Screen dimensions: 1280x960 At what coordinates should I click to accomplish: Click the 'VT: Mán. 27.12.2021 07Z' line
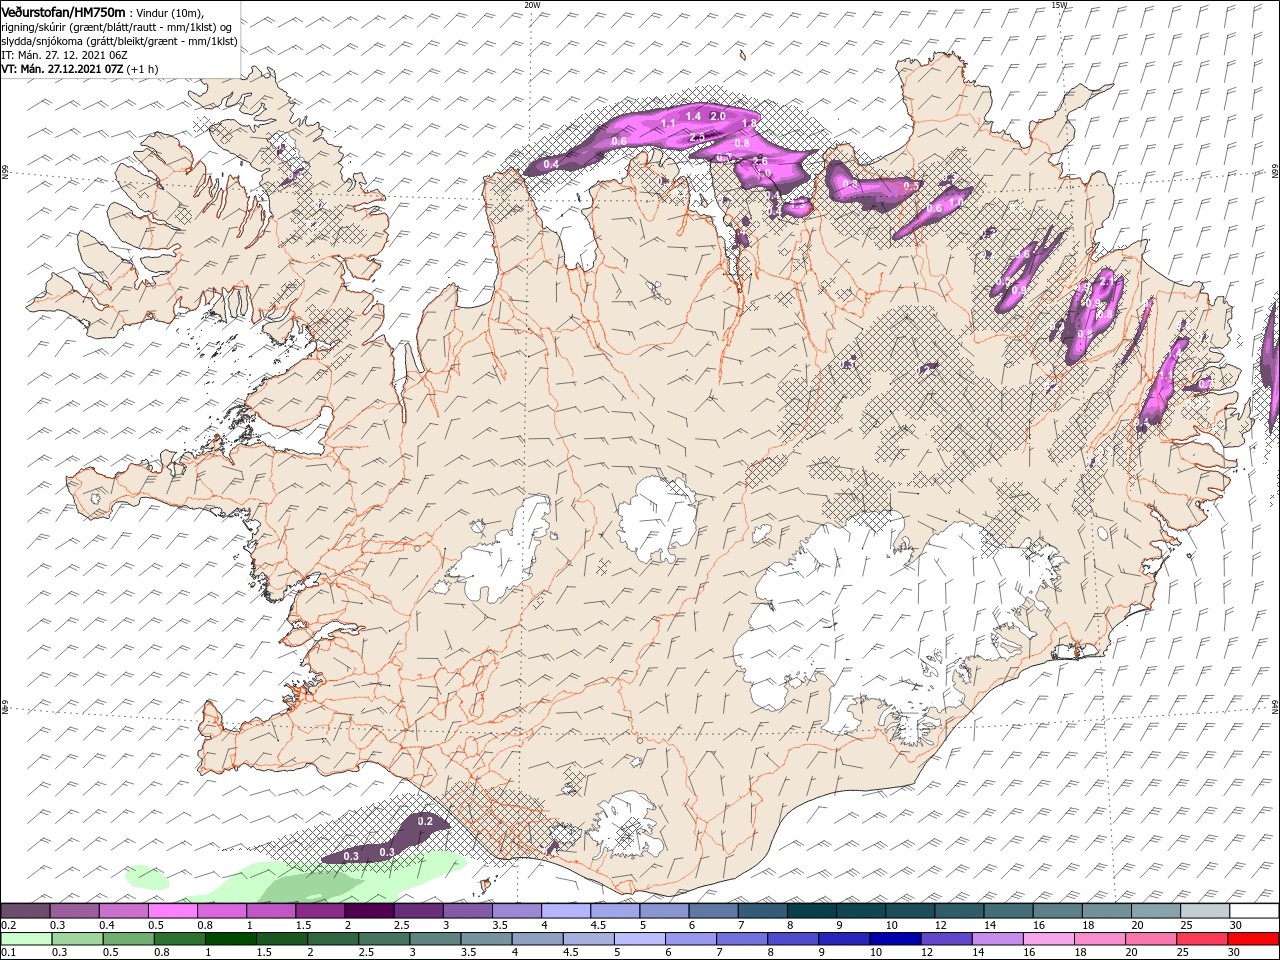pyautogui.click(x=62, y=69)
